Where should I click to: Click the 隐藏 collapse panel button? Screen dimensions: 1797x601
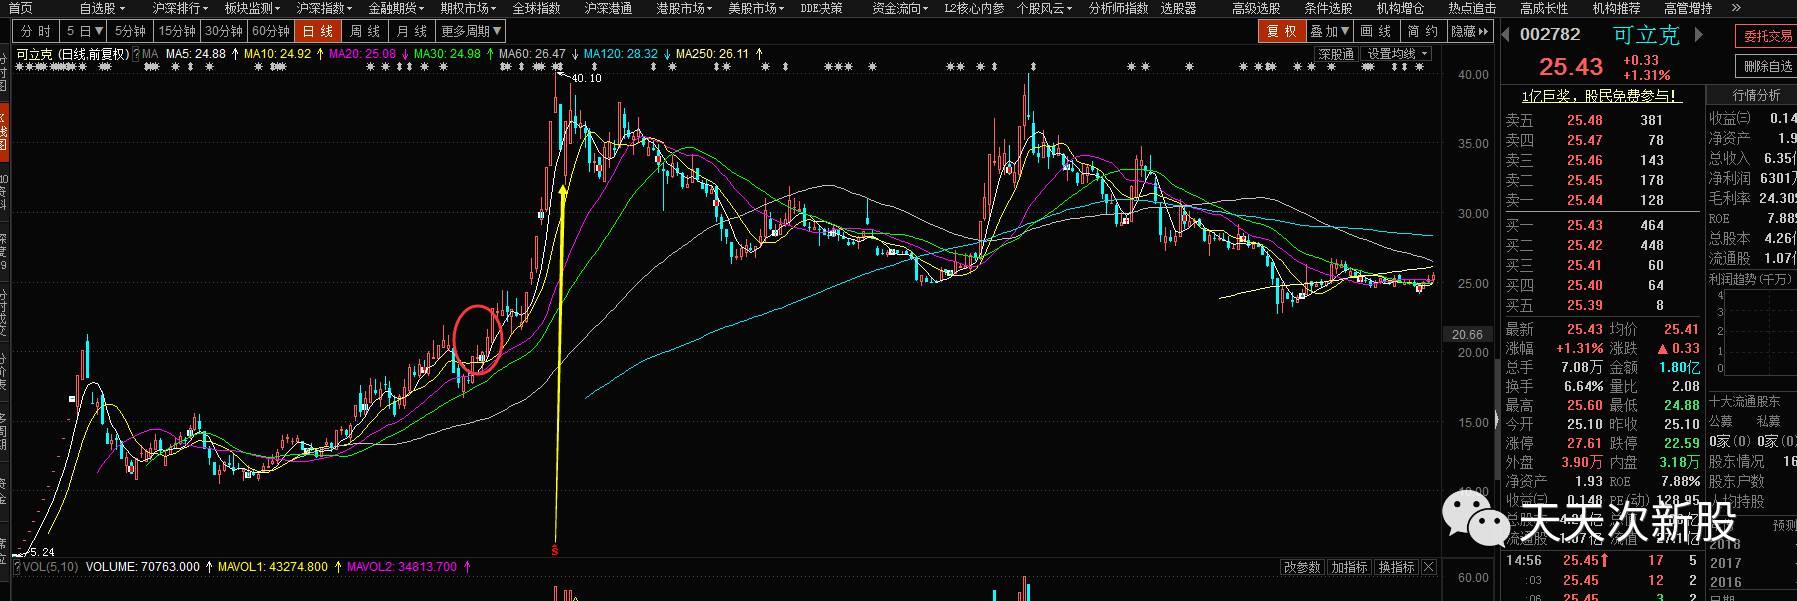(x=1468, y=31)
